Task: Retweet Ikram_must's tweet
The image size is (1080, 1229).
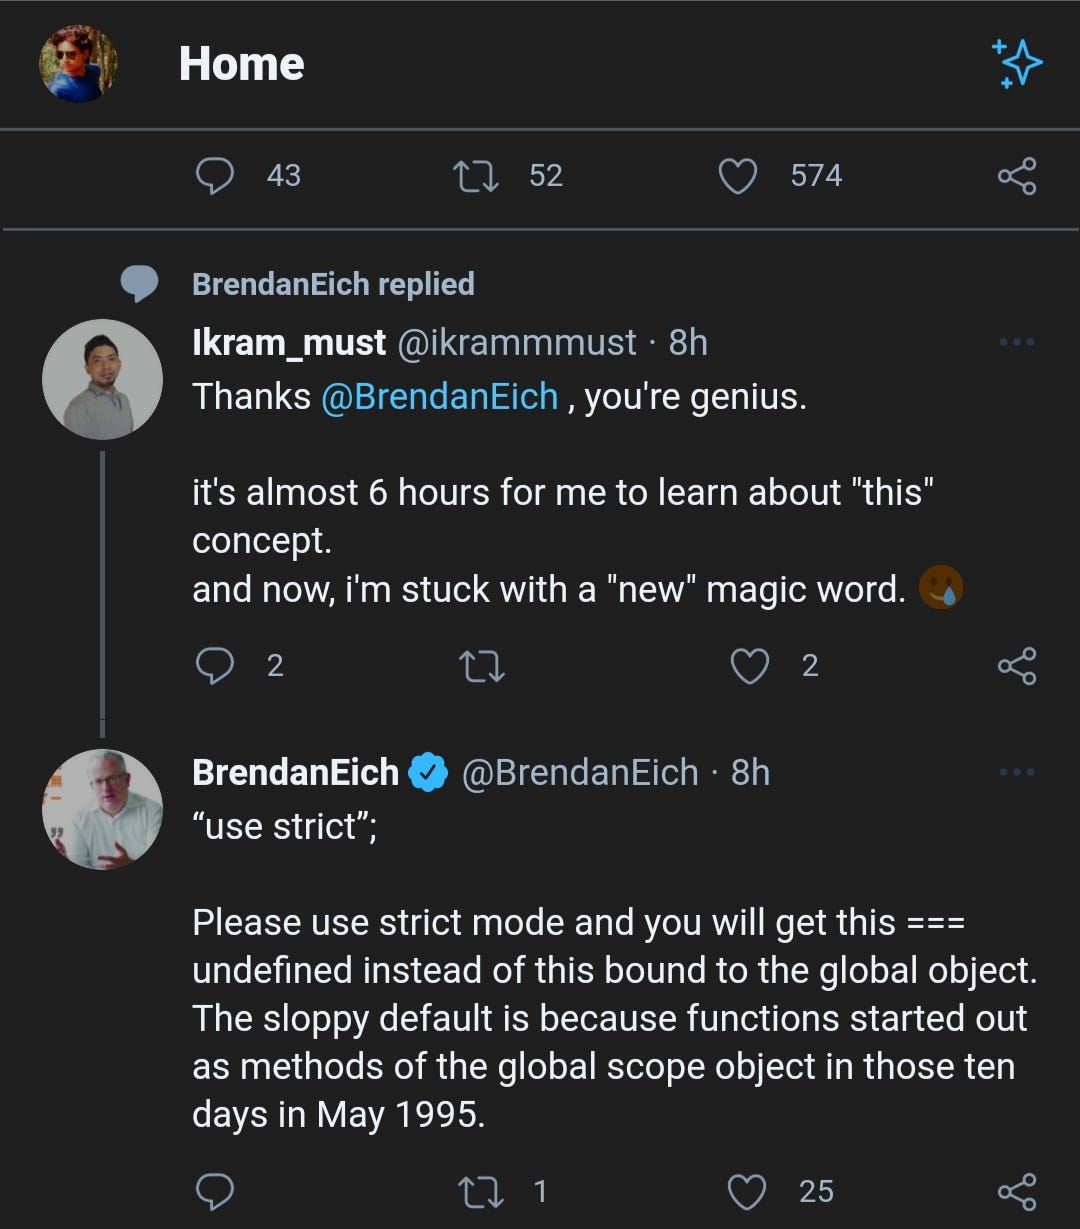Action: (480, 666)
